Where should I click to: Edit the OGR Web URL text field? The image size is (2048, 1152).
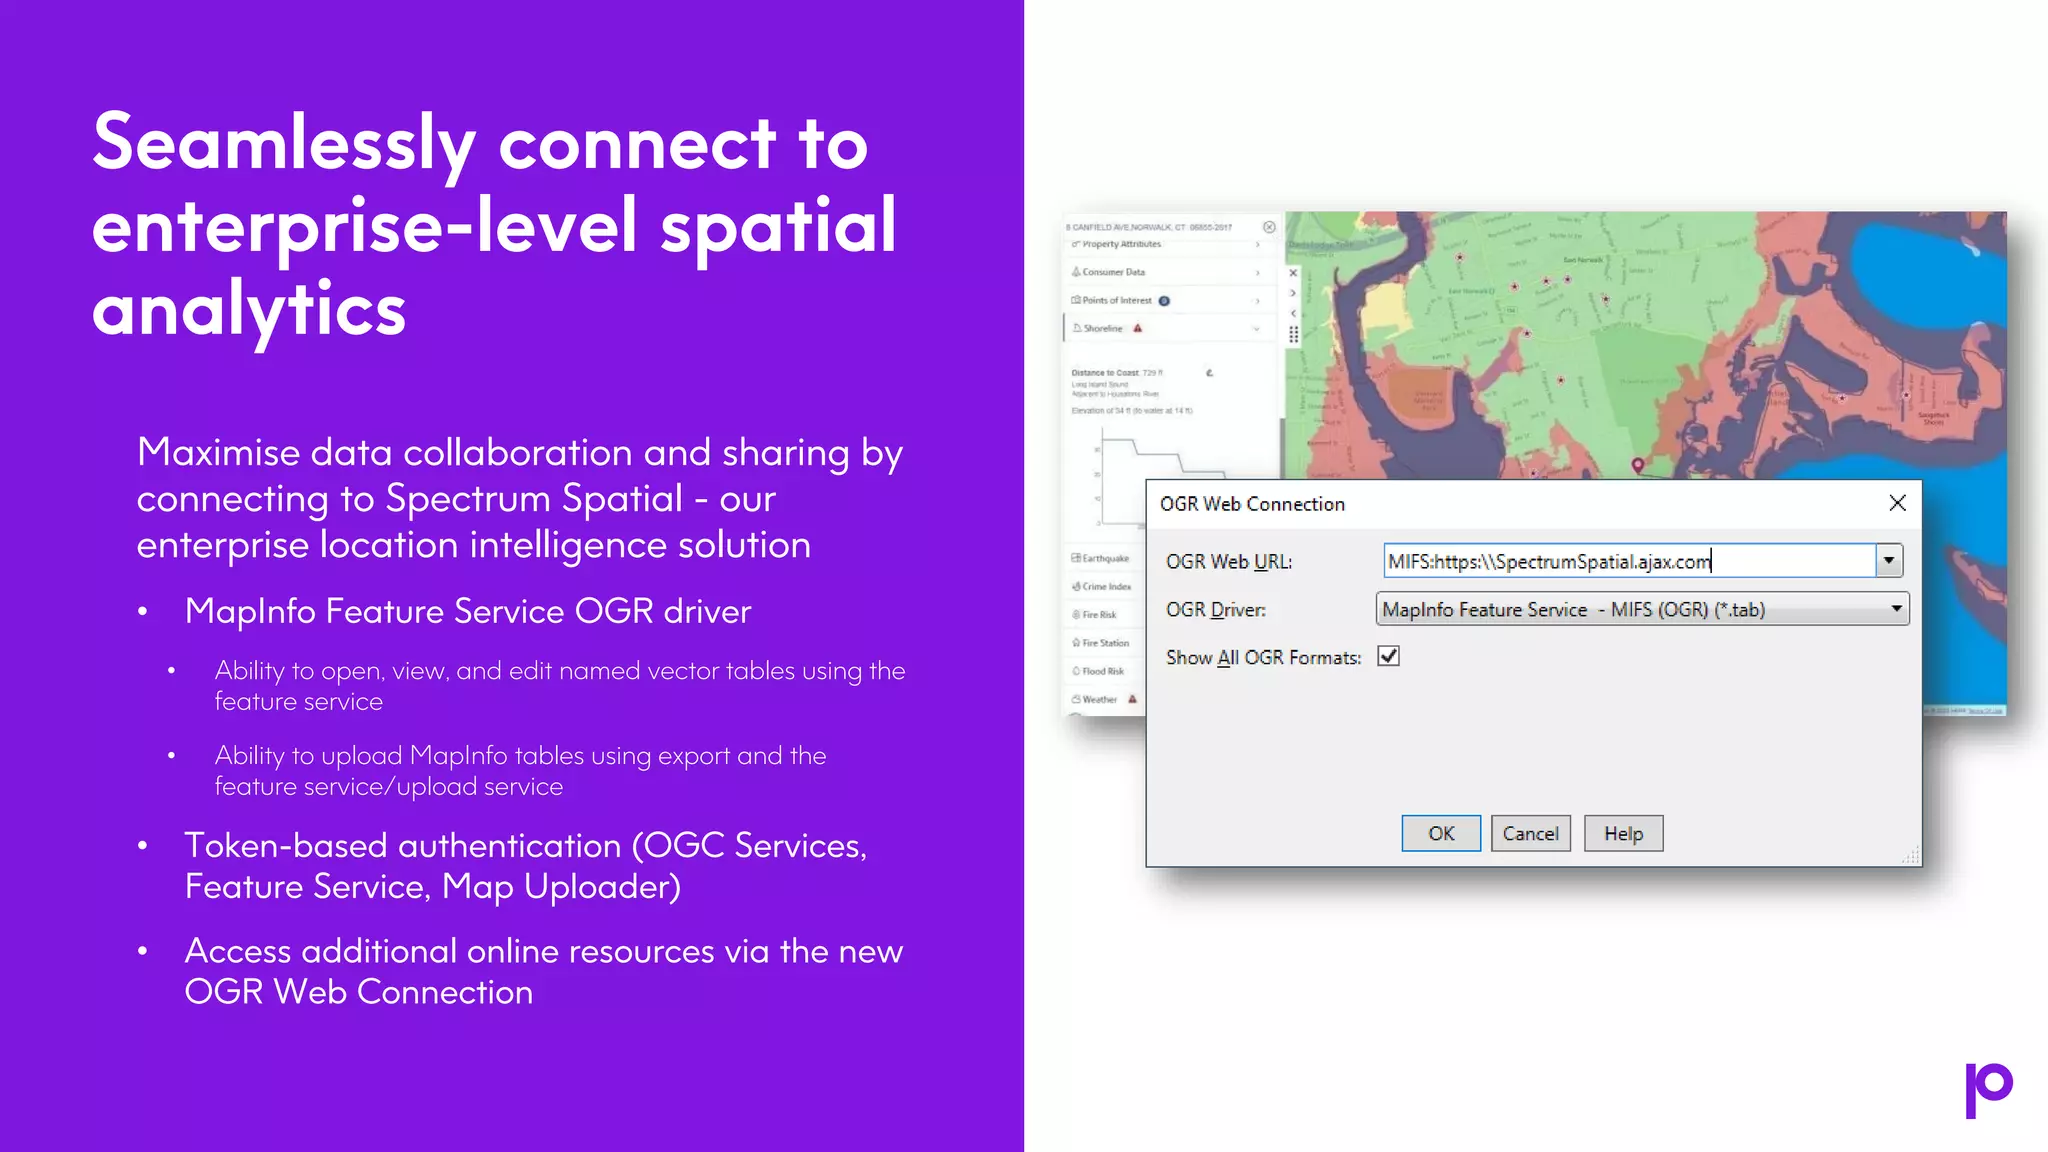1630,561
